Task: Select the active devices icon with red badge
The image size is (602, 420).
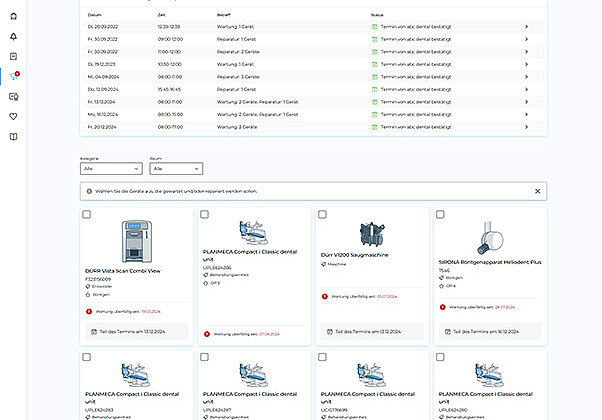Action: coord(14,76)
